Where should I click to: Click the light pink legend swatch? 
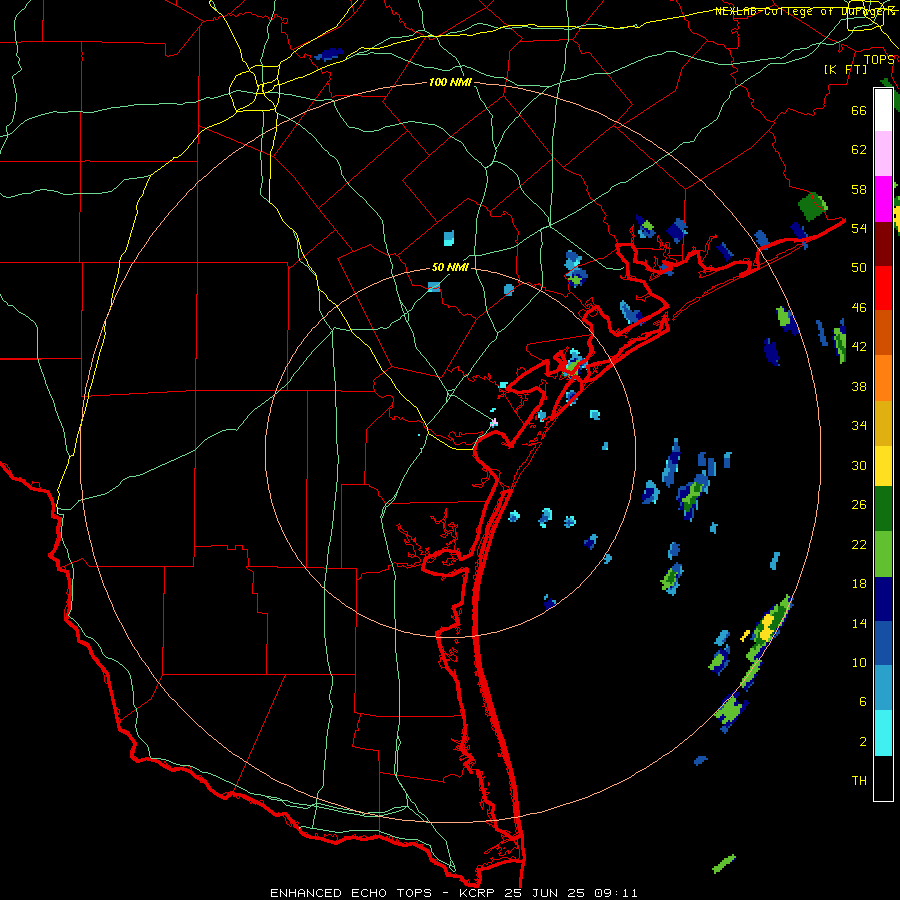883,154
